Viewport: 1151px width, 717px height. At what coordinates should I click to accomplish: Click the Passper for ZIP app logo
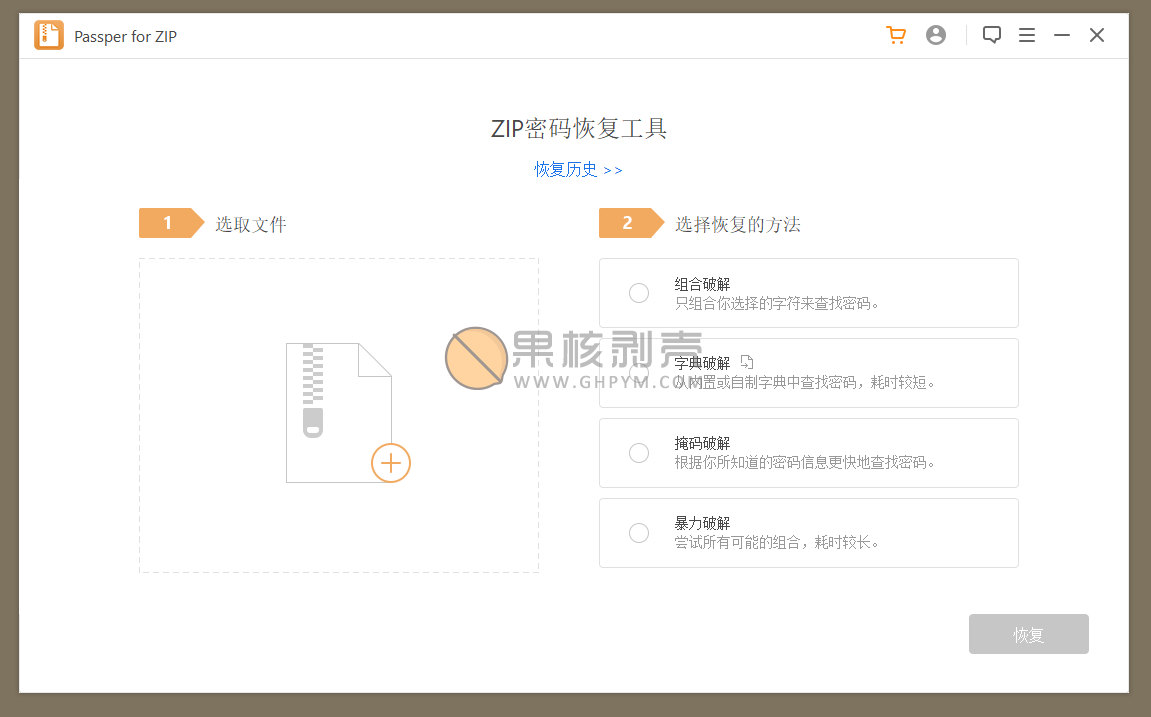click(x=49, y=35)
